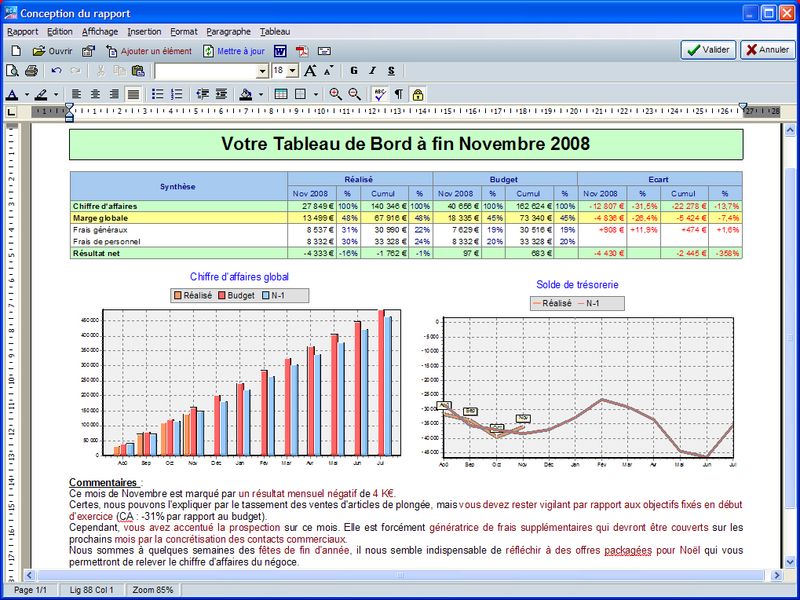Image resolution: width=800 pixels, height=600 pixels.
Task: Open the Rapport menu
Action: [x=22, y=32]
